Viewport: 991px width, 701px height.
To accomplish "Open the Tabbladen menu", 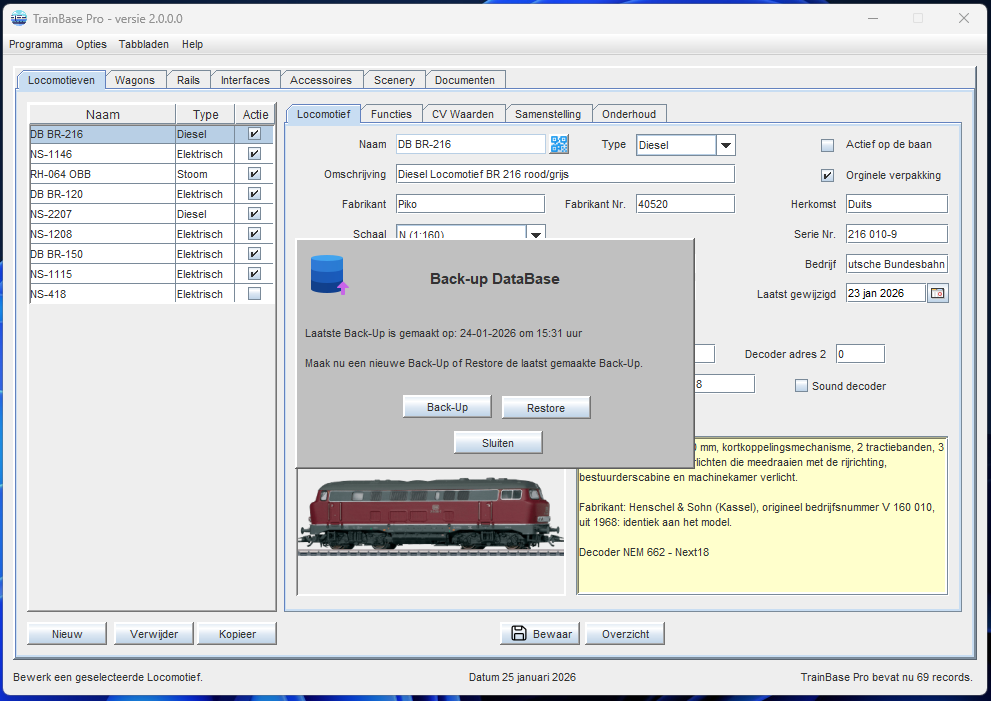I will pyautogui.click(x=143, y=44).
